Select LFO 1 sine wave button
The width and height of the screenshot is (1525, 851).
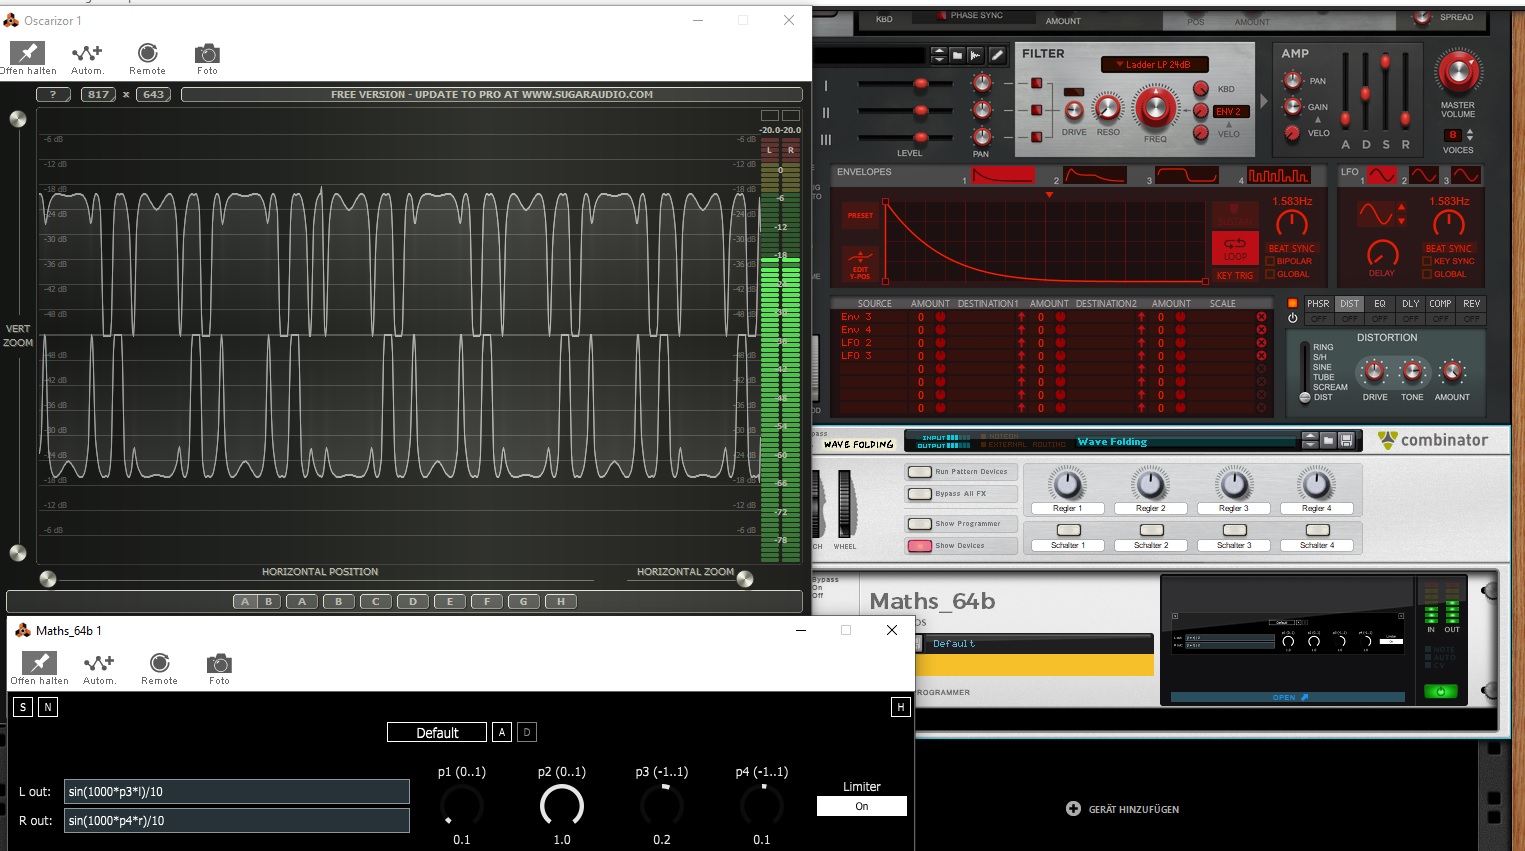(x=1382, y=175)
